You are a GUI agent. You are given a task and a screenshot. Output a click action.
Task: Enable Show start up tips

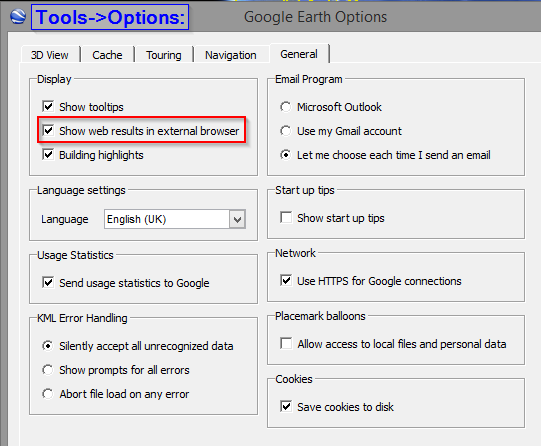tap(286, 218)
